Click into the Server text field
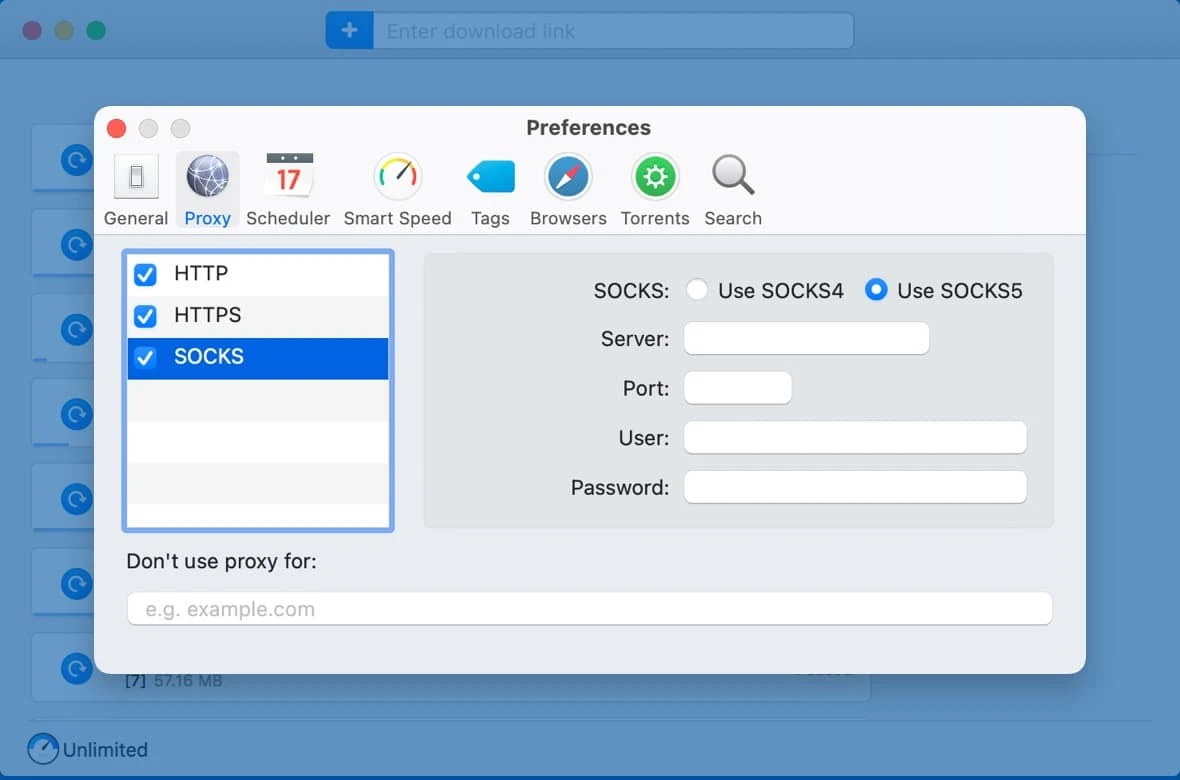 coord(806,339)
